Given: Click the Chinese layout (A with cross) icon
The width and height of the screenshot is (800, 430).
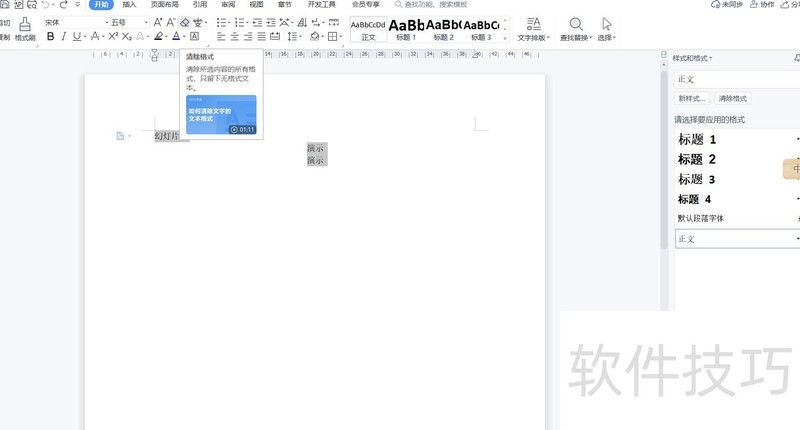Looking at the screenshot, I should 284,22.
